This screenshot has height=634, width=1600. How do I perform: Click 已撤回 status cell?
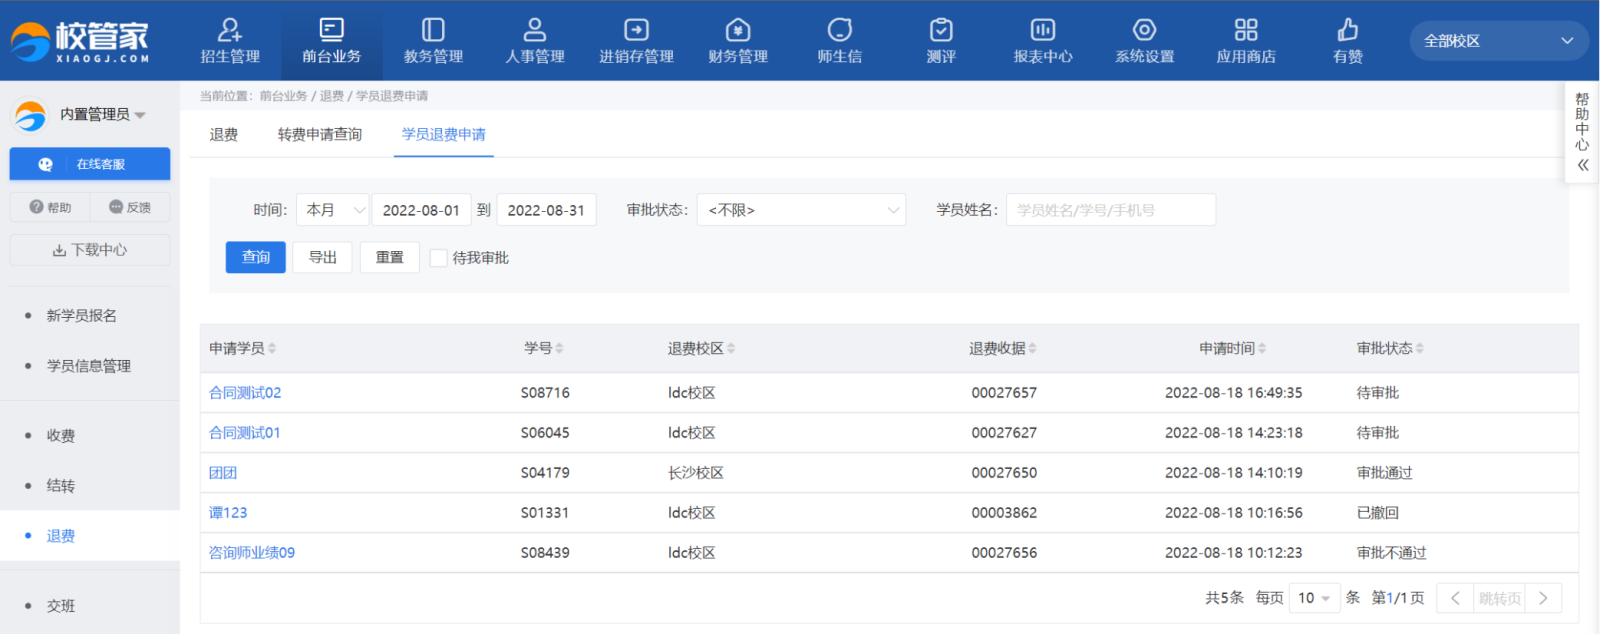1377,513
